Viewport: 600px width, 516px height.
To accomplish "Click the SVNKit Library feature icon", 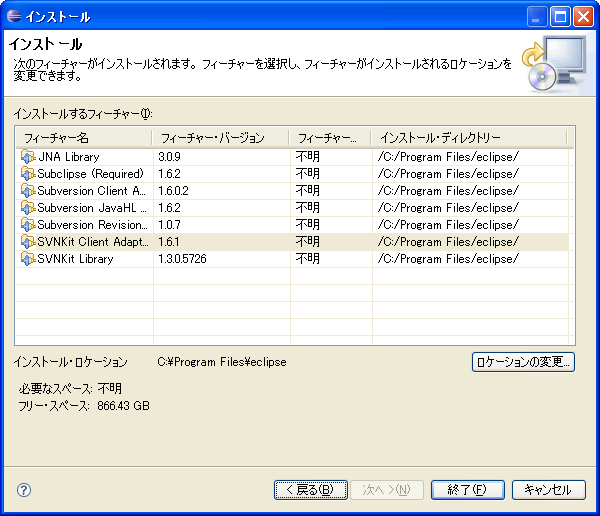I will coord(28,259).
